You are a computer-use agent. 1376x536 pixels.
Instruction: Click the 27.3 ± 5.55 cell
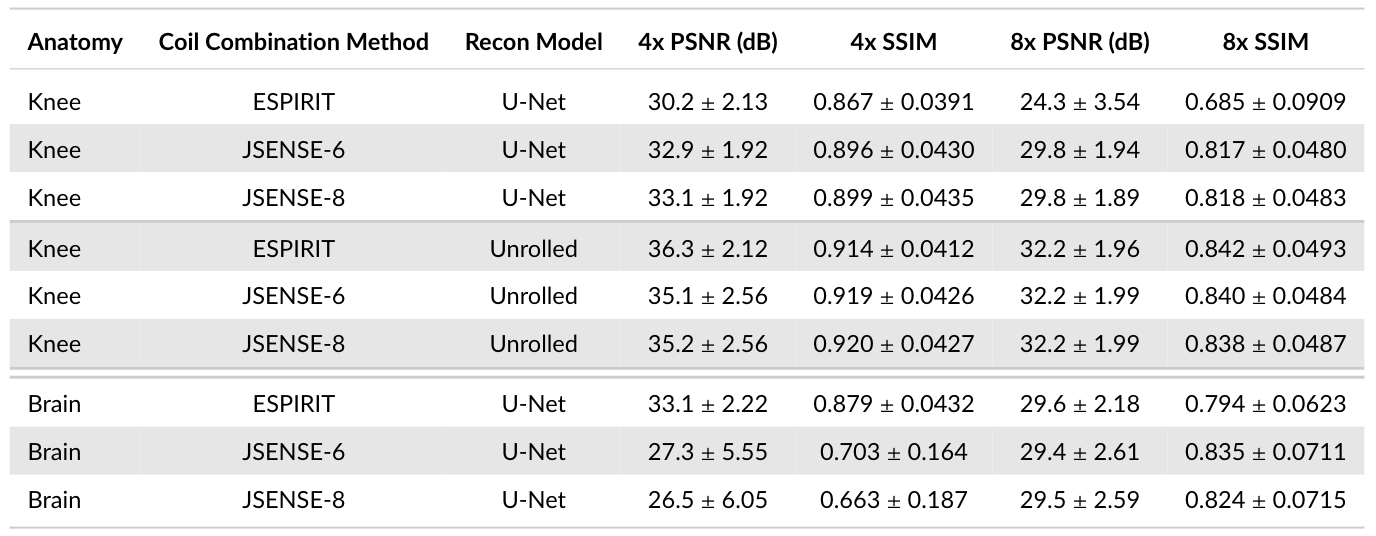(707, 452)
